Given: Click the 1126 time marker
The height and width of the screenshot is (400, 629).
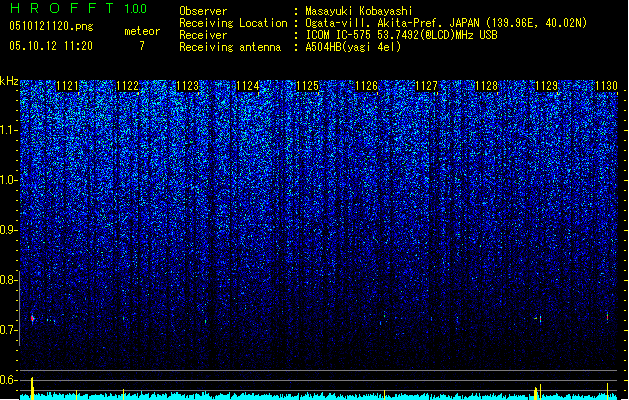Looking at the screenshot, I should point(367,86).
